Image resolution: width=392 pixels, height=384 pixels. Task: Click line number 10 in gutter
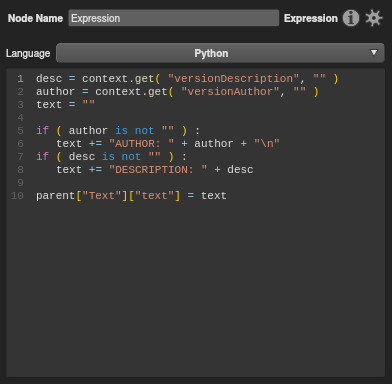tap(17, 196)
